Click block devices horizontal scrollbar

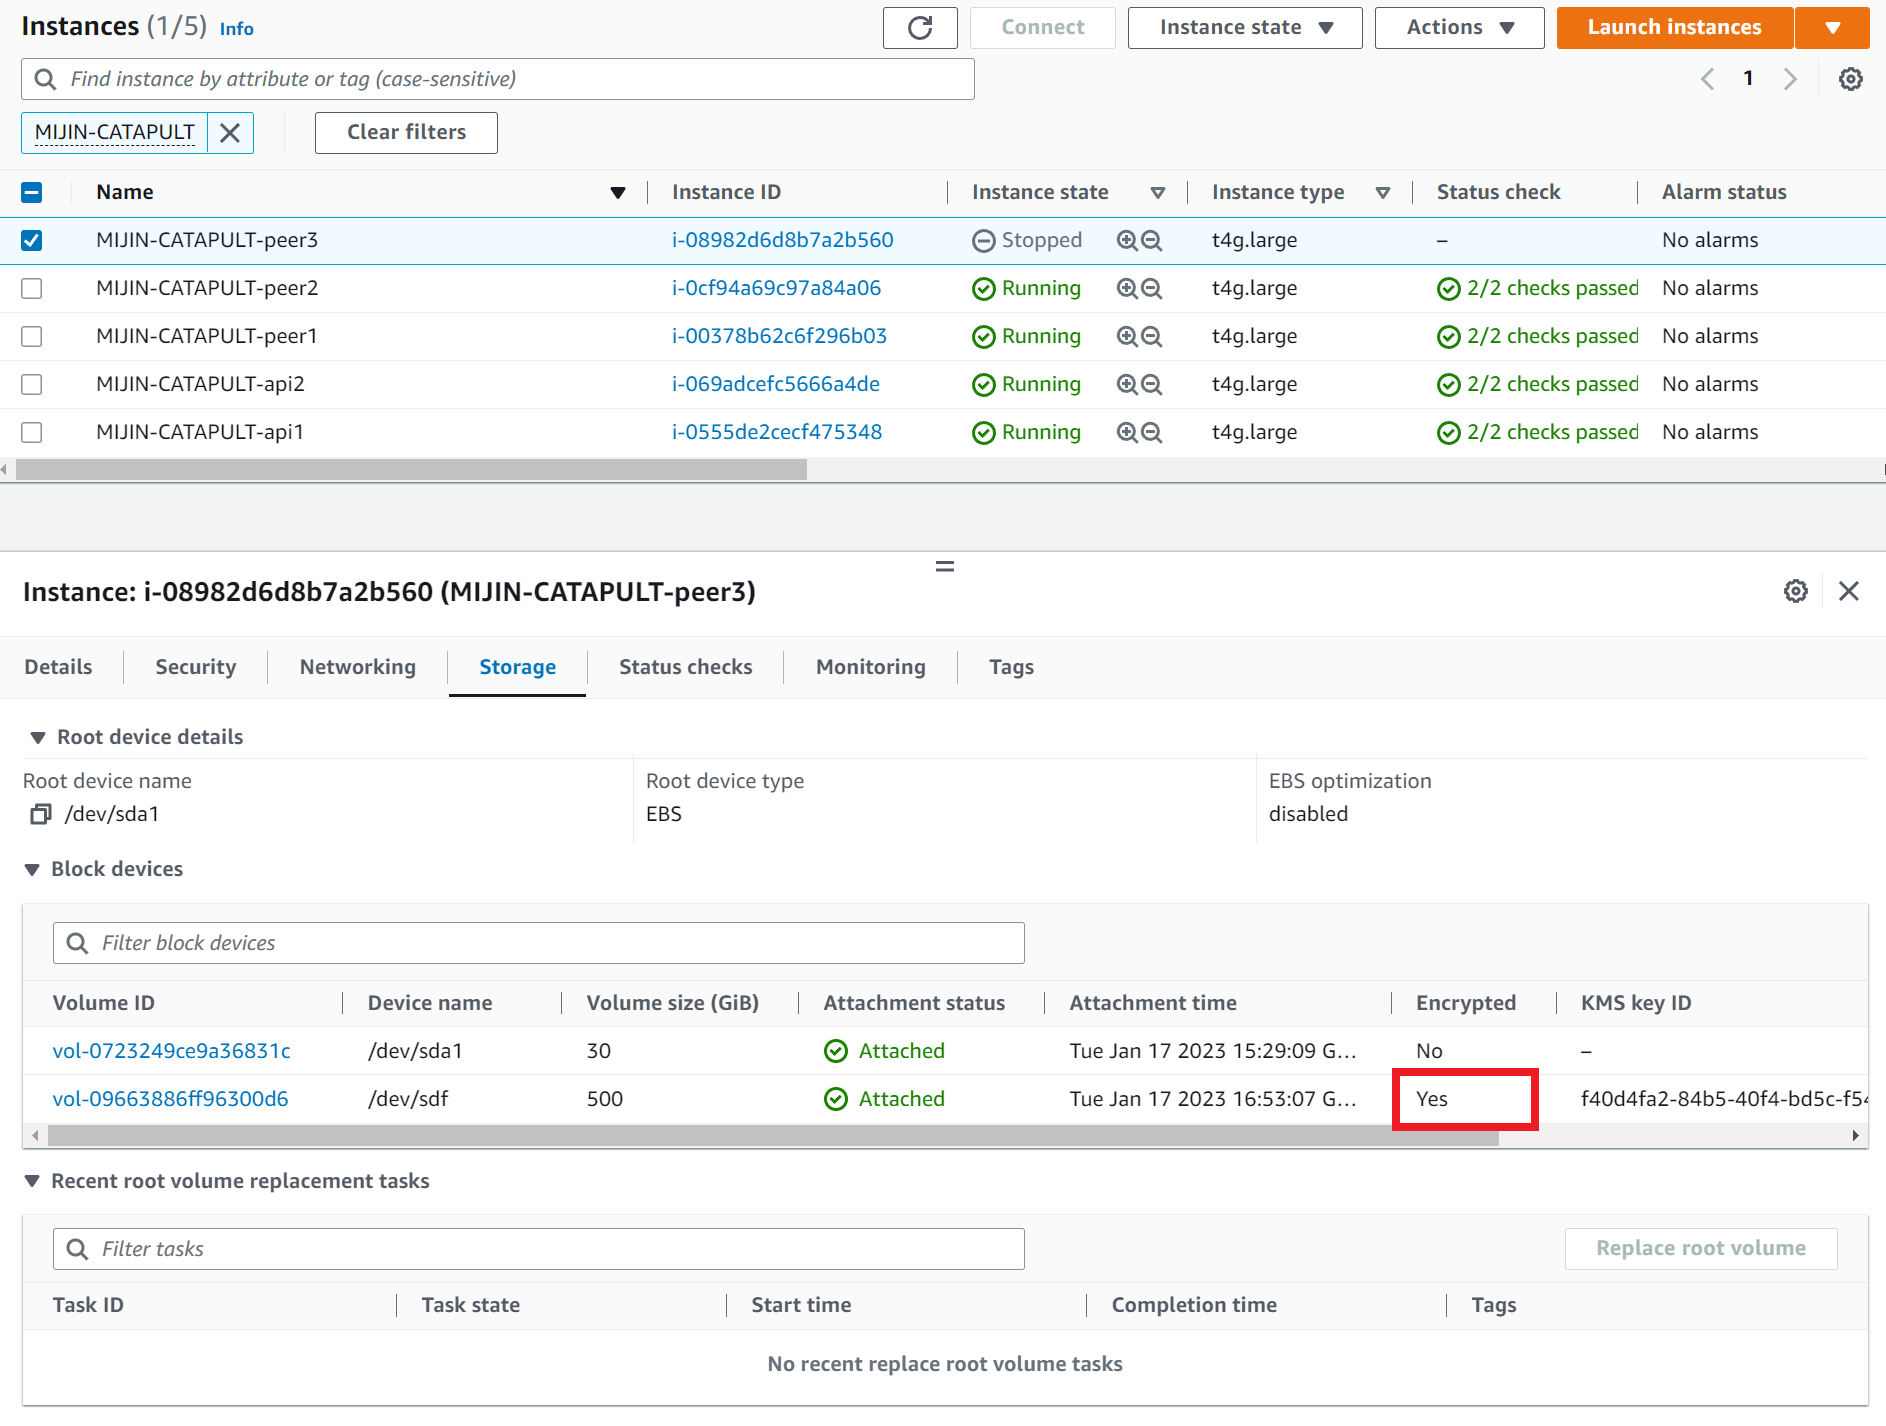[x=773, y=1136]
